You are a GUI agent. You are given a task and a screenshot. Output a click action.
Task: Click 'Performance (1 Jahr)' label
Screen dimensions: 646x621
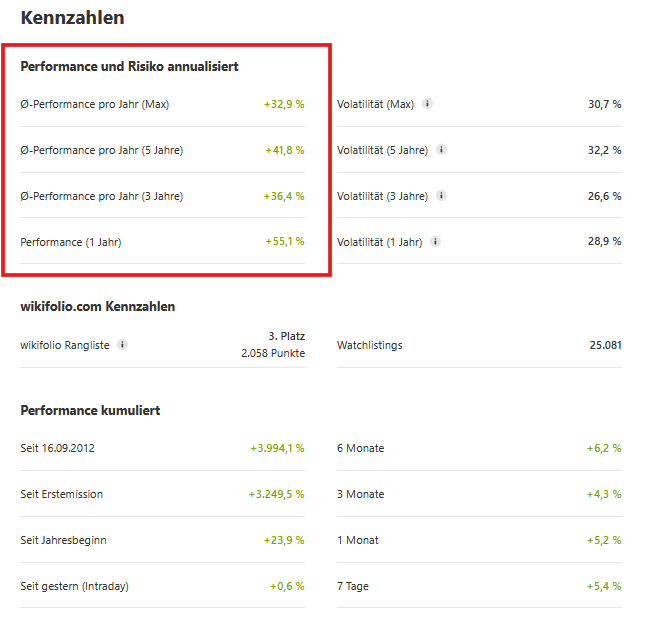[70, 241]
